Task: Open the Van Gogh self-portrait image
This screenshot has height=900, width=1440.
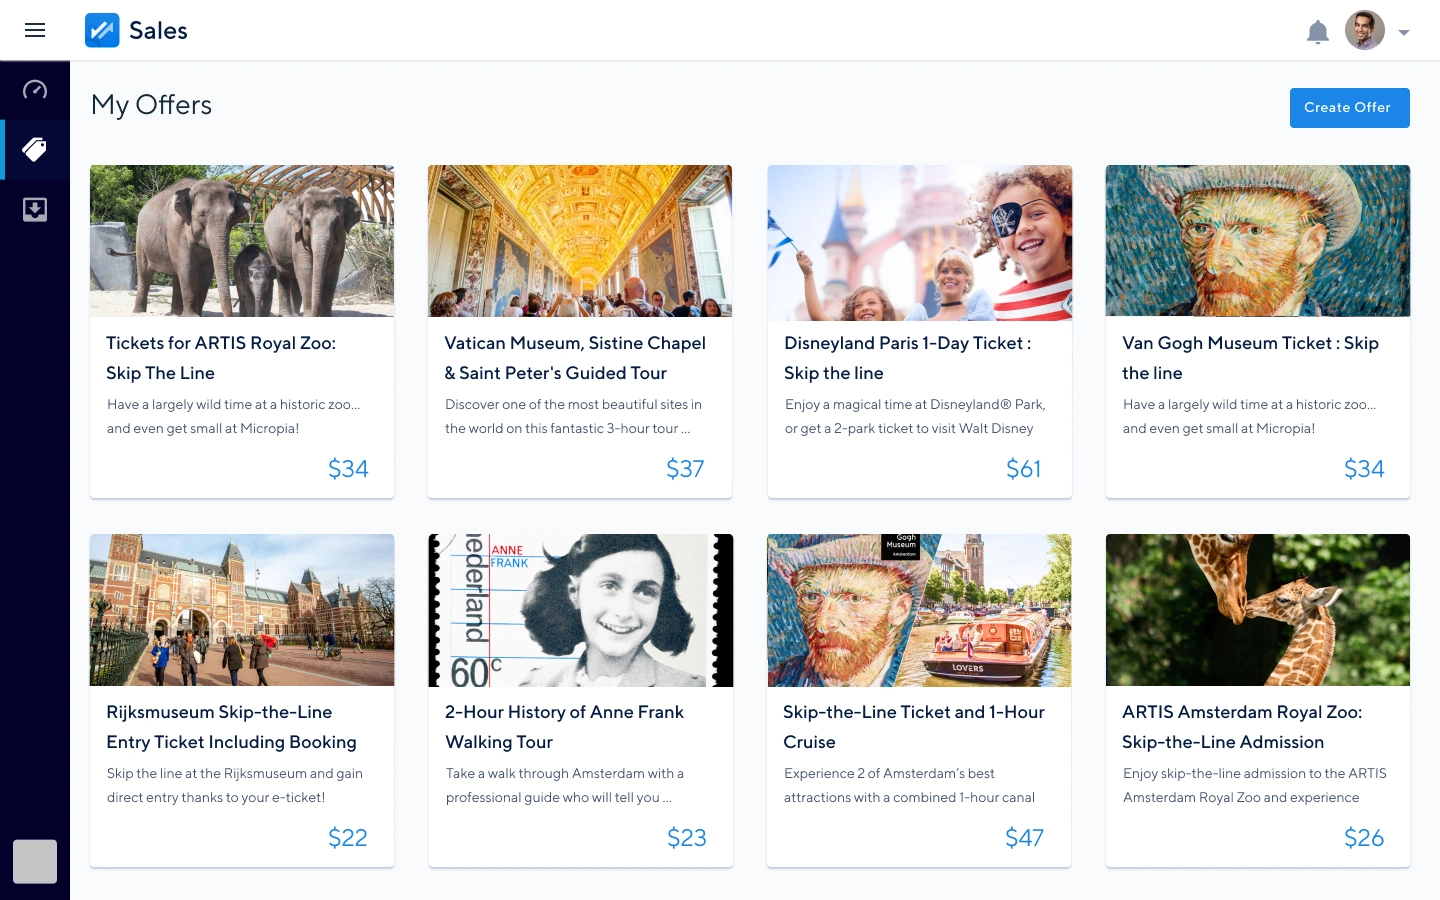Action: click(x=1258, y=241)
